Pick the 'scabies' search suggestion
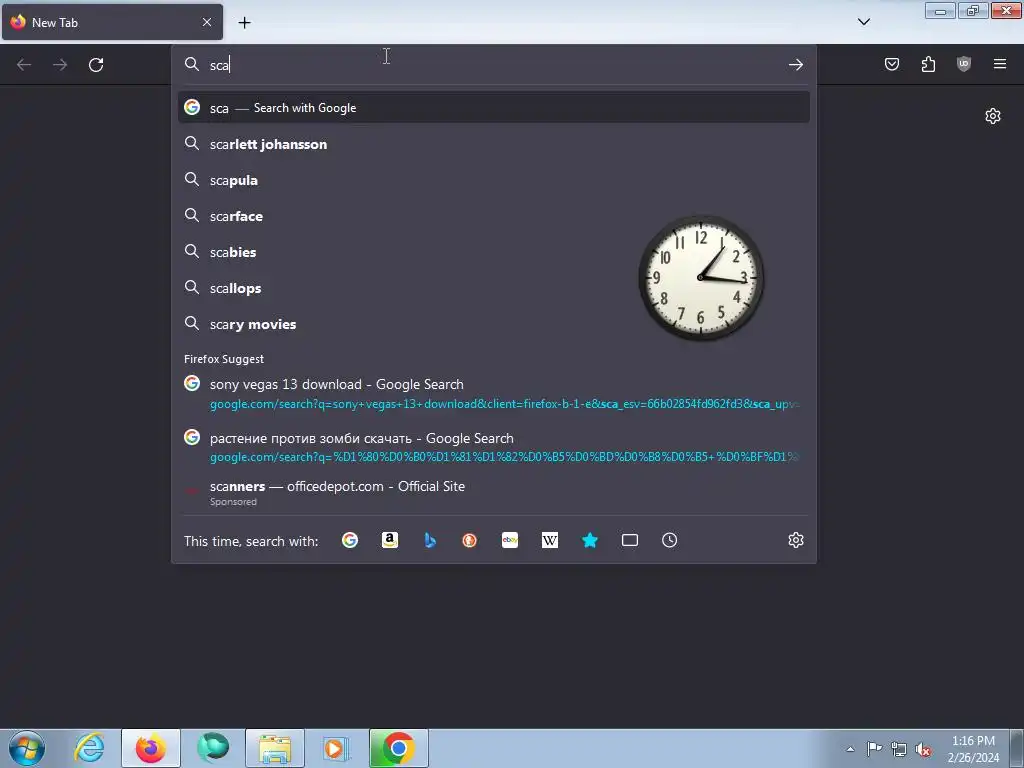 point(494,252)
